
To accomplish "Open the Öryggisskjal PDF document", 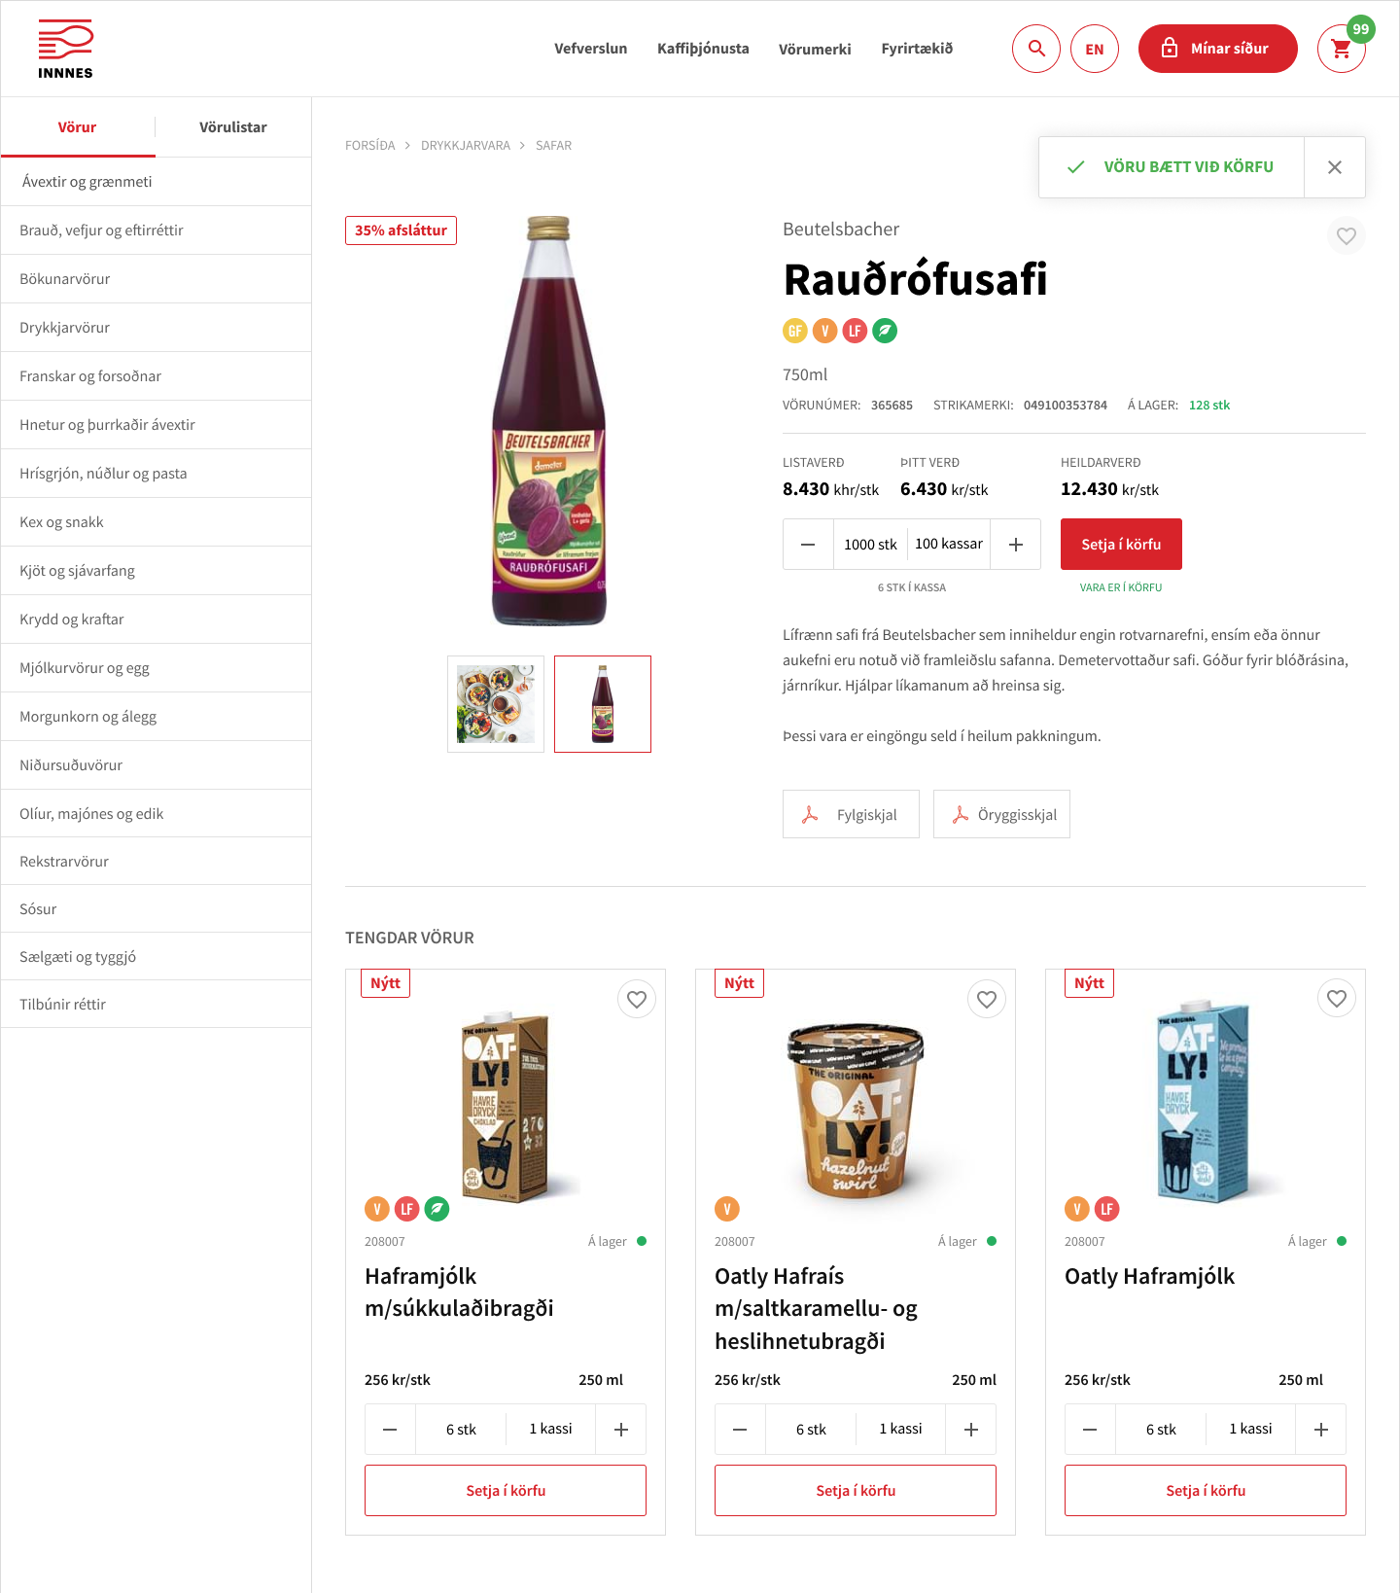I will (1001, 814).
